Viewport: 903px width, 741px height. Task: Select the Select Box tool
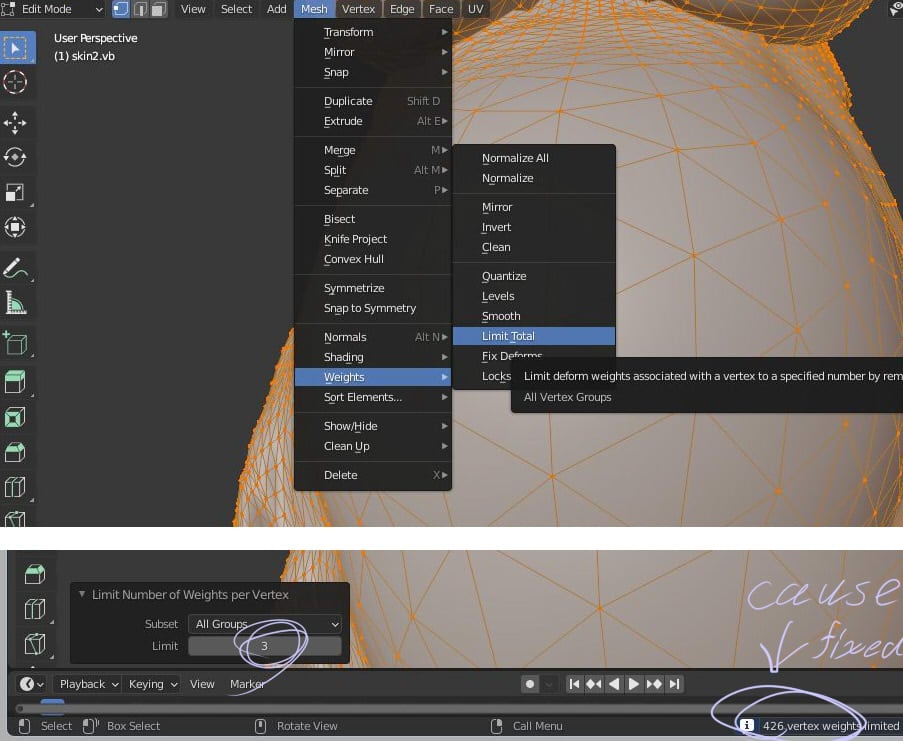(17, 47)
